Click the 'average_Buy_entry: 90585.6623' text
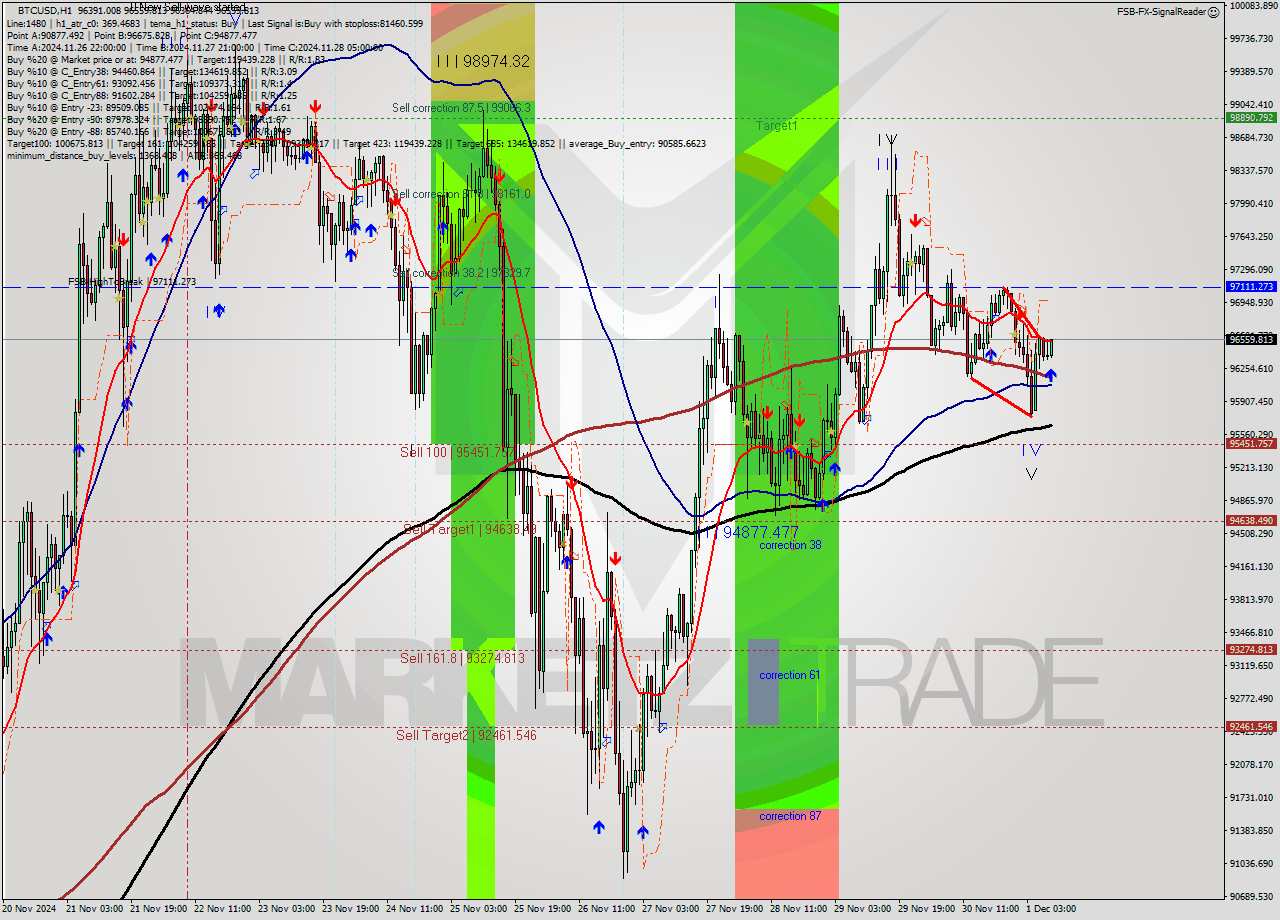Screen dimensions: 1280x920 [638, 143]
